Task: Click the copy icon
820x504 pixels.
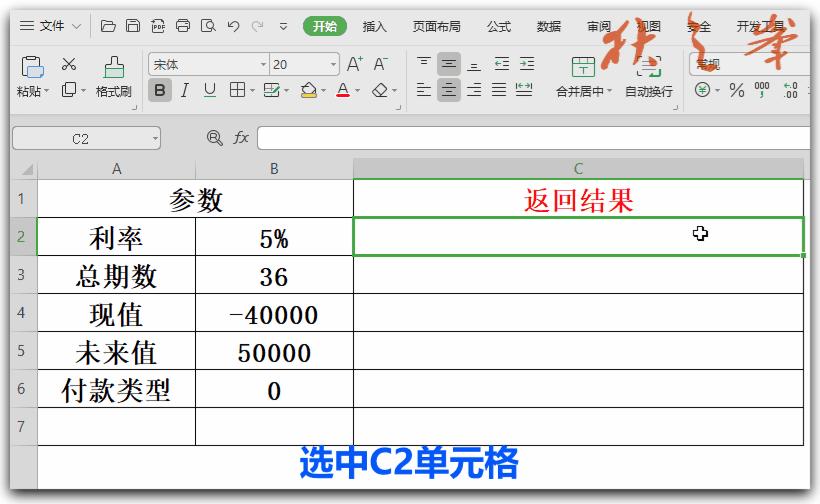Action: (69, 90)
